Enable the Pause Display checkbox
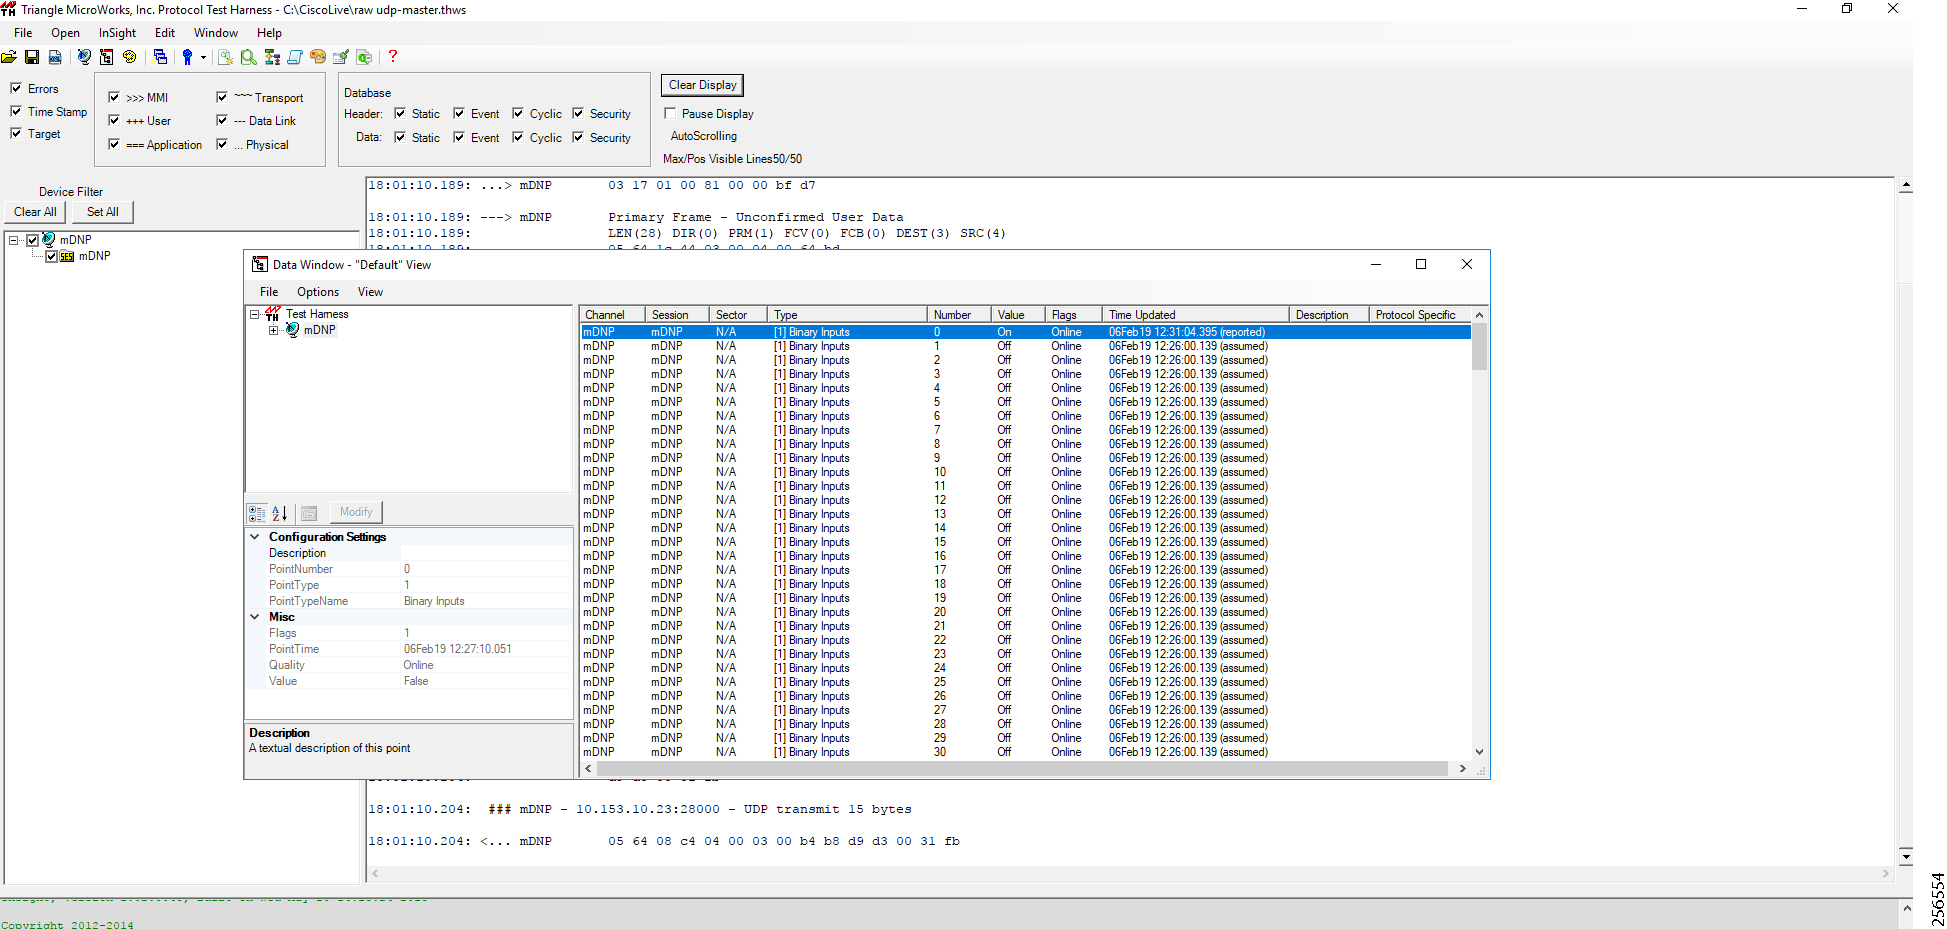 point(671,113)
